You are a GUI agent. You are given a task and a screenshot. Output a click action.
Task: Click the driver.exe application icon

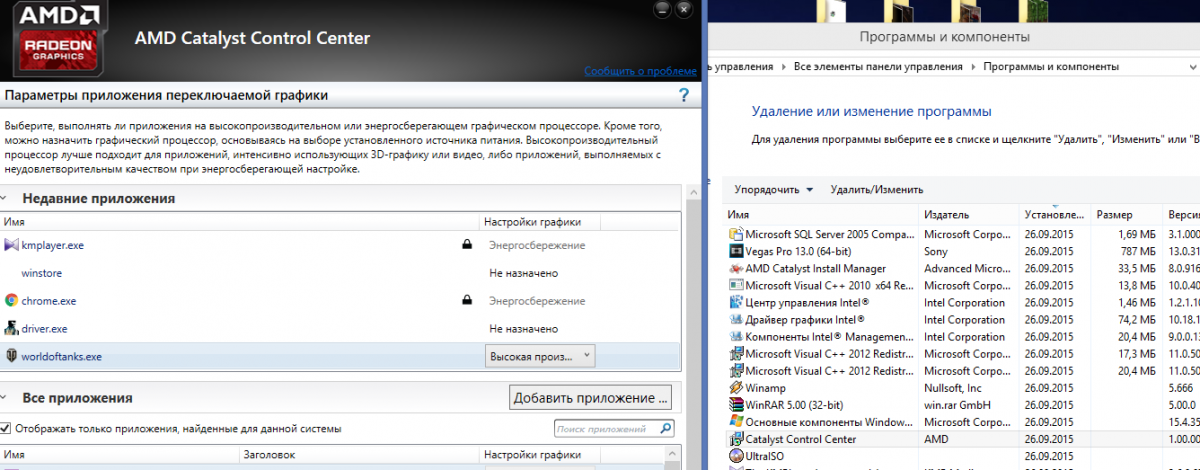point(11,328)
